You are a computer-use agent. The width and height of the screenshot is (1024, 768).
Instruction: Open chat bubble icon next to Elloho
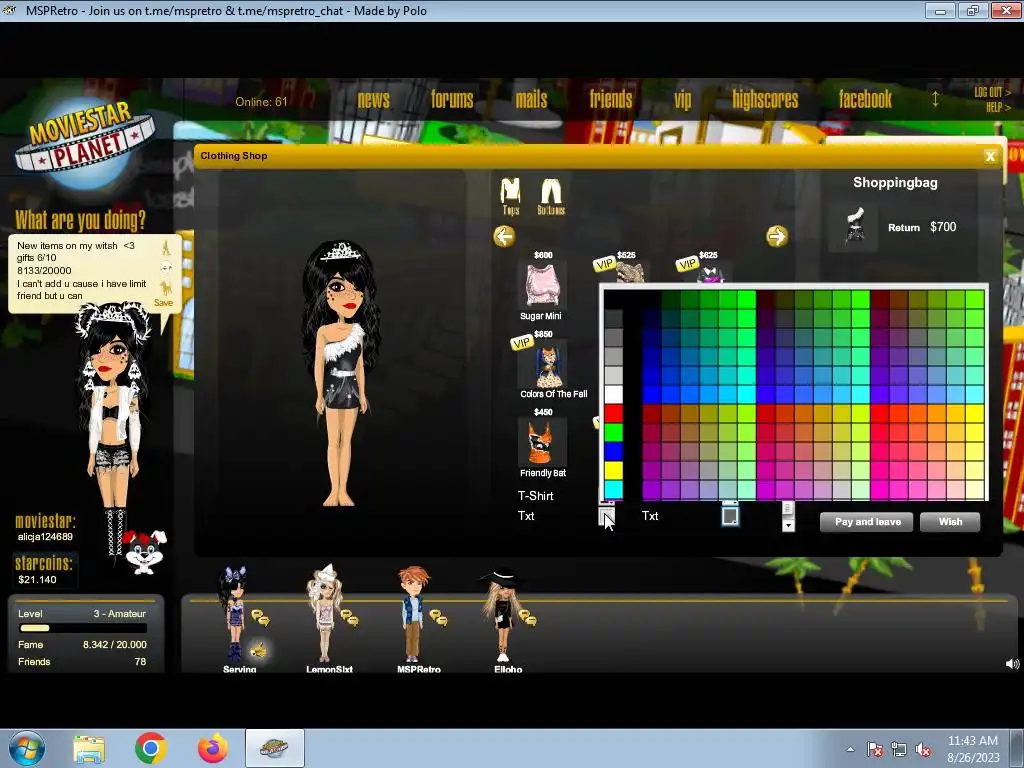(528, 617)
